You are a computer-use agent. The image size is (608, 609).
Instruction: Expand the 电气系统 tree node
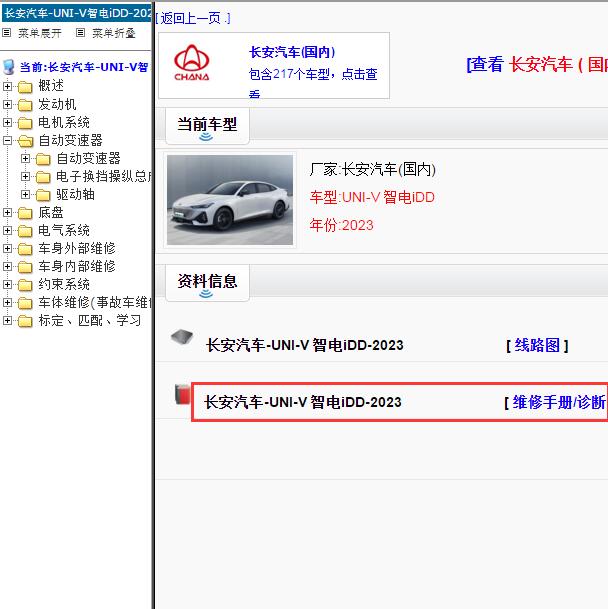(x=7, y=230)
